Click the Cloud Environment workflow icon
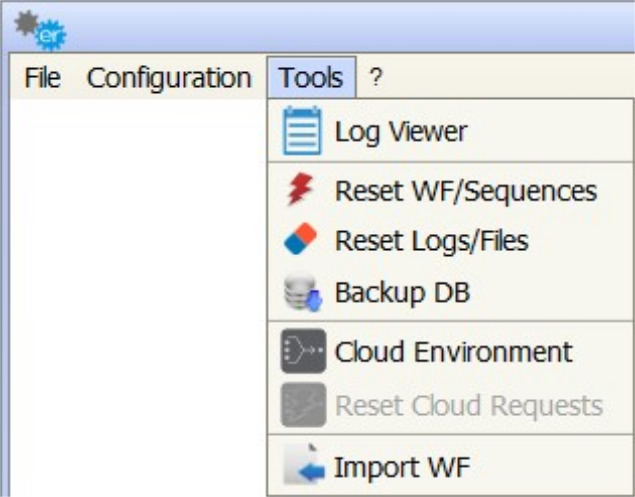Screen dimensions: 635x497 301,352
